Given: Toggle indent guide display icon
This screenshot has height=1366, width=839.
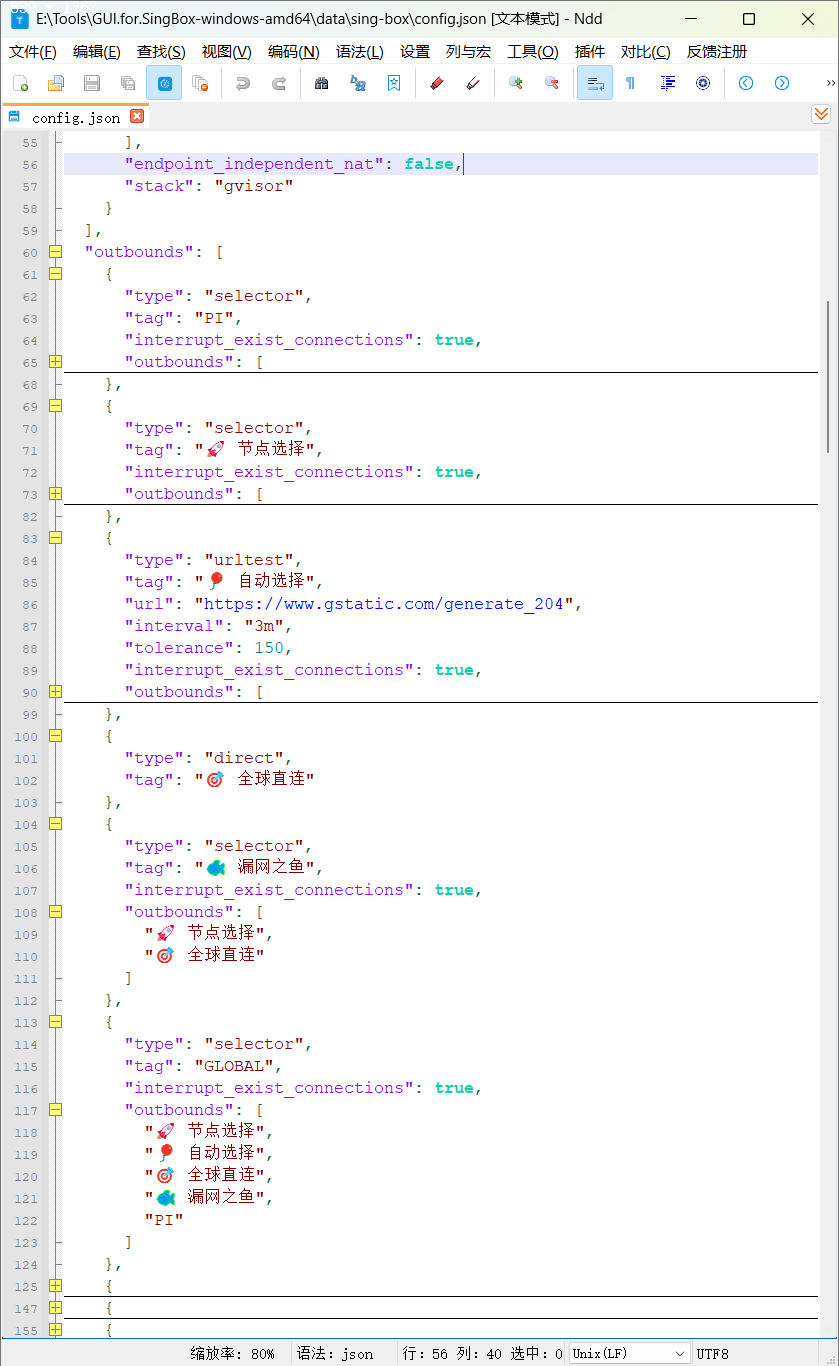Looking at the screenshot, I should point(667,83).
